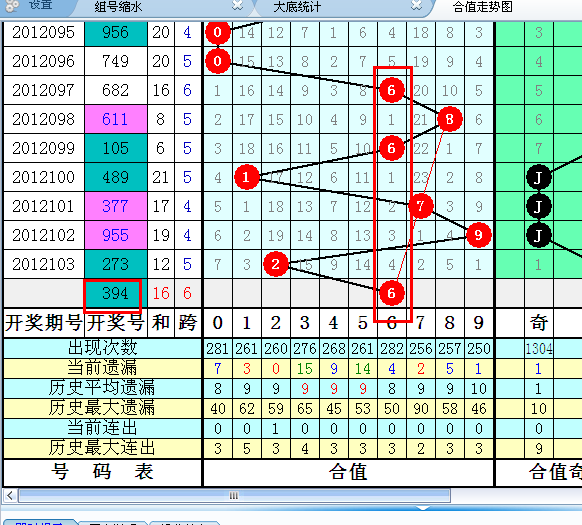This screenshot has height=525, width=582.
Task: Click red ball 2 in row 2012103
Action: point(275,264)
